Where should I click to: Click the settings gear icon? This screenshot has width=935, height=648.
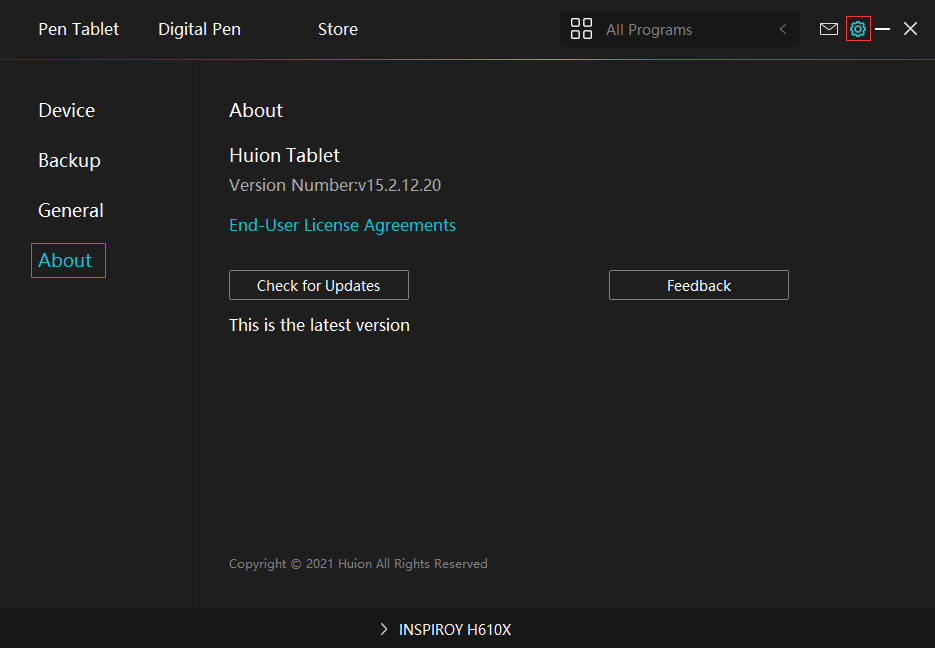[x=857, y=30]
